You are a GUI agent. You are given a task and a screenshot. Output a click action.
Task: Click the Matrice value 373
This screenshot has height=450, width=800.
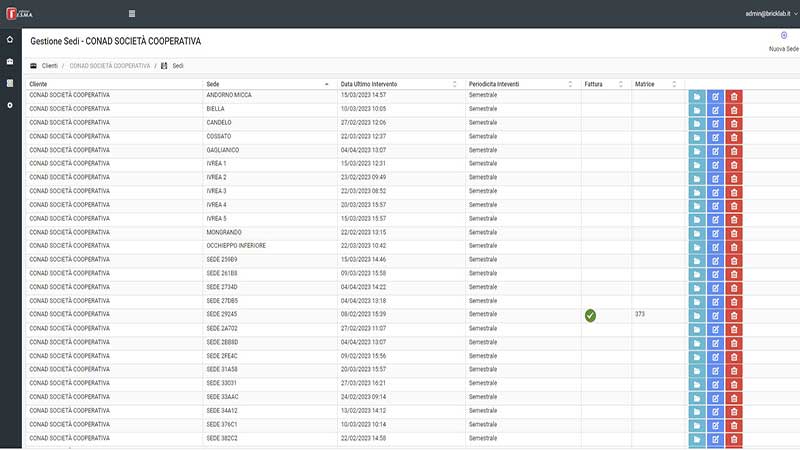tap(640, 314)
